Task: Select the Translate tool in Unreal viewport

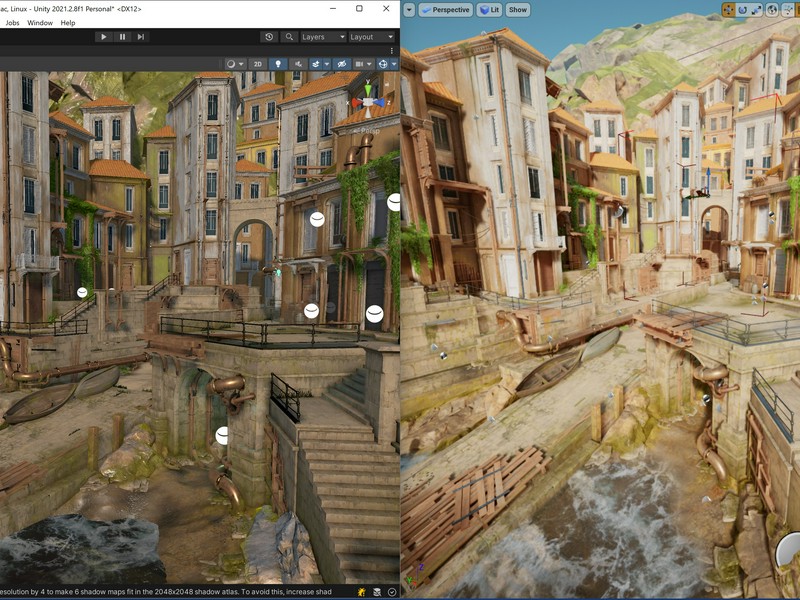Action: [728, 10]
